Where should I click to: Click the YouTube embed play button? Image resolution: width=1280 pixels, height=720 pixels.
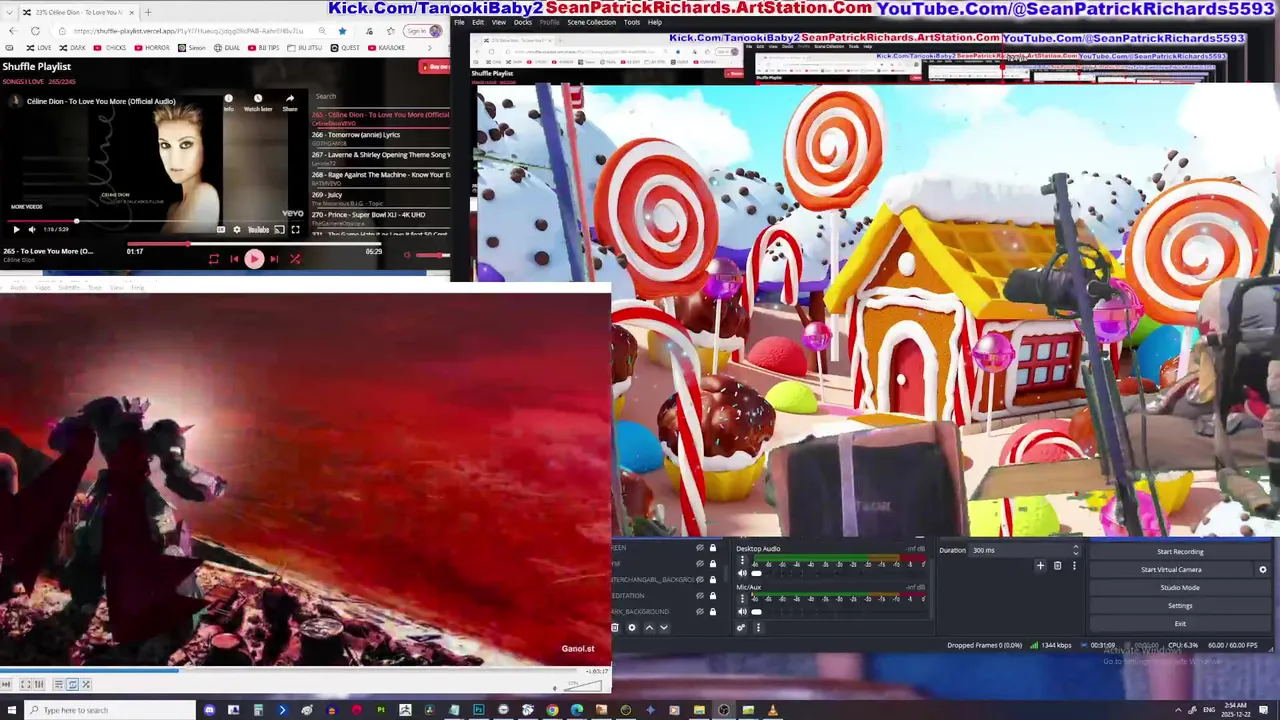pos(16,230)
